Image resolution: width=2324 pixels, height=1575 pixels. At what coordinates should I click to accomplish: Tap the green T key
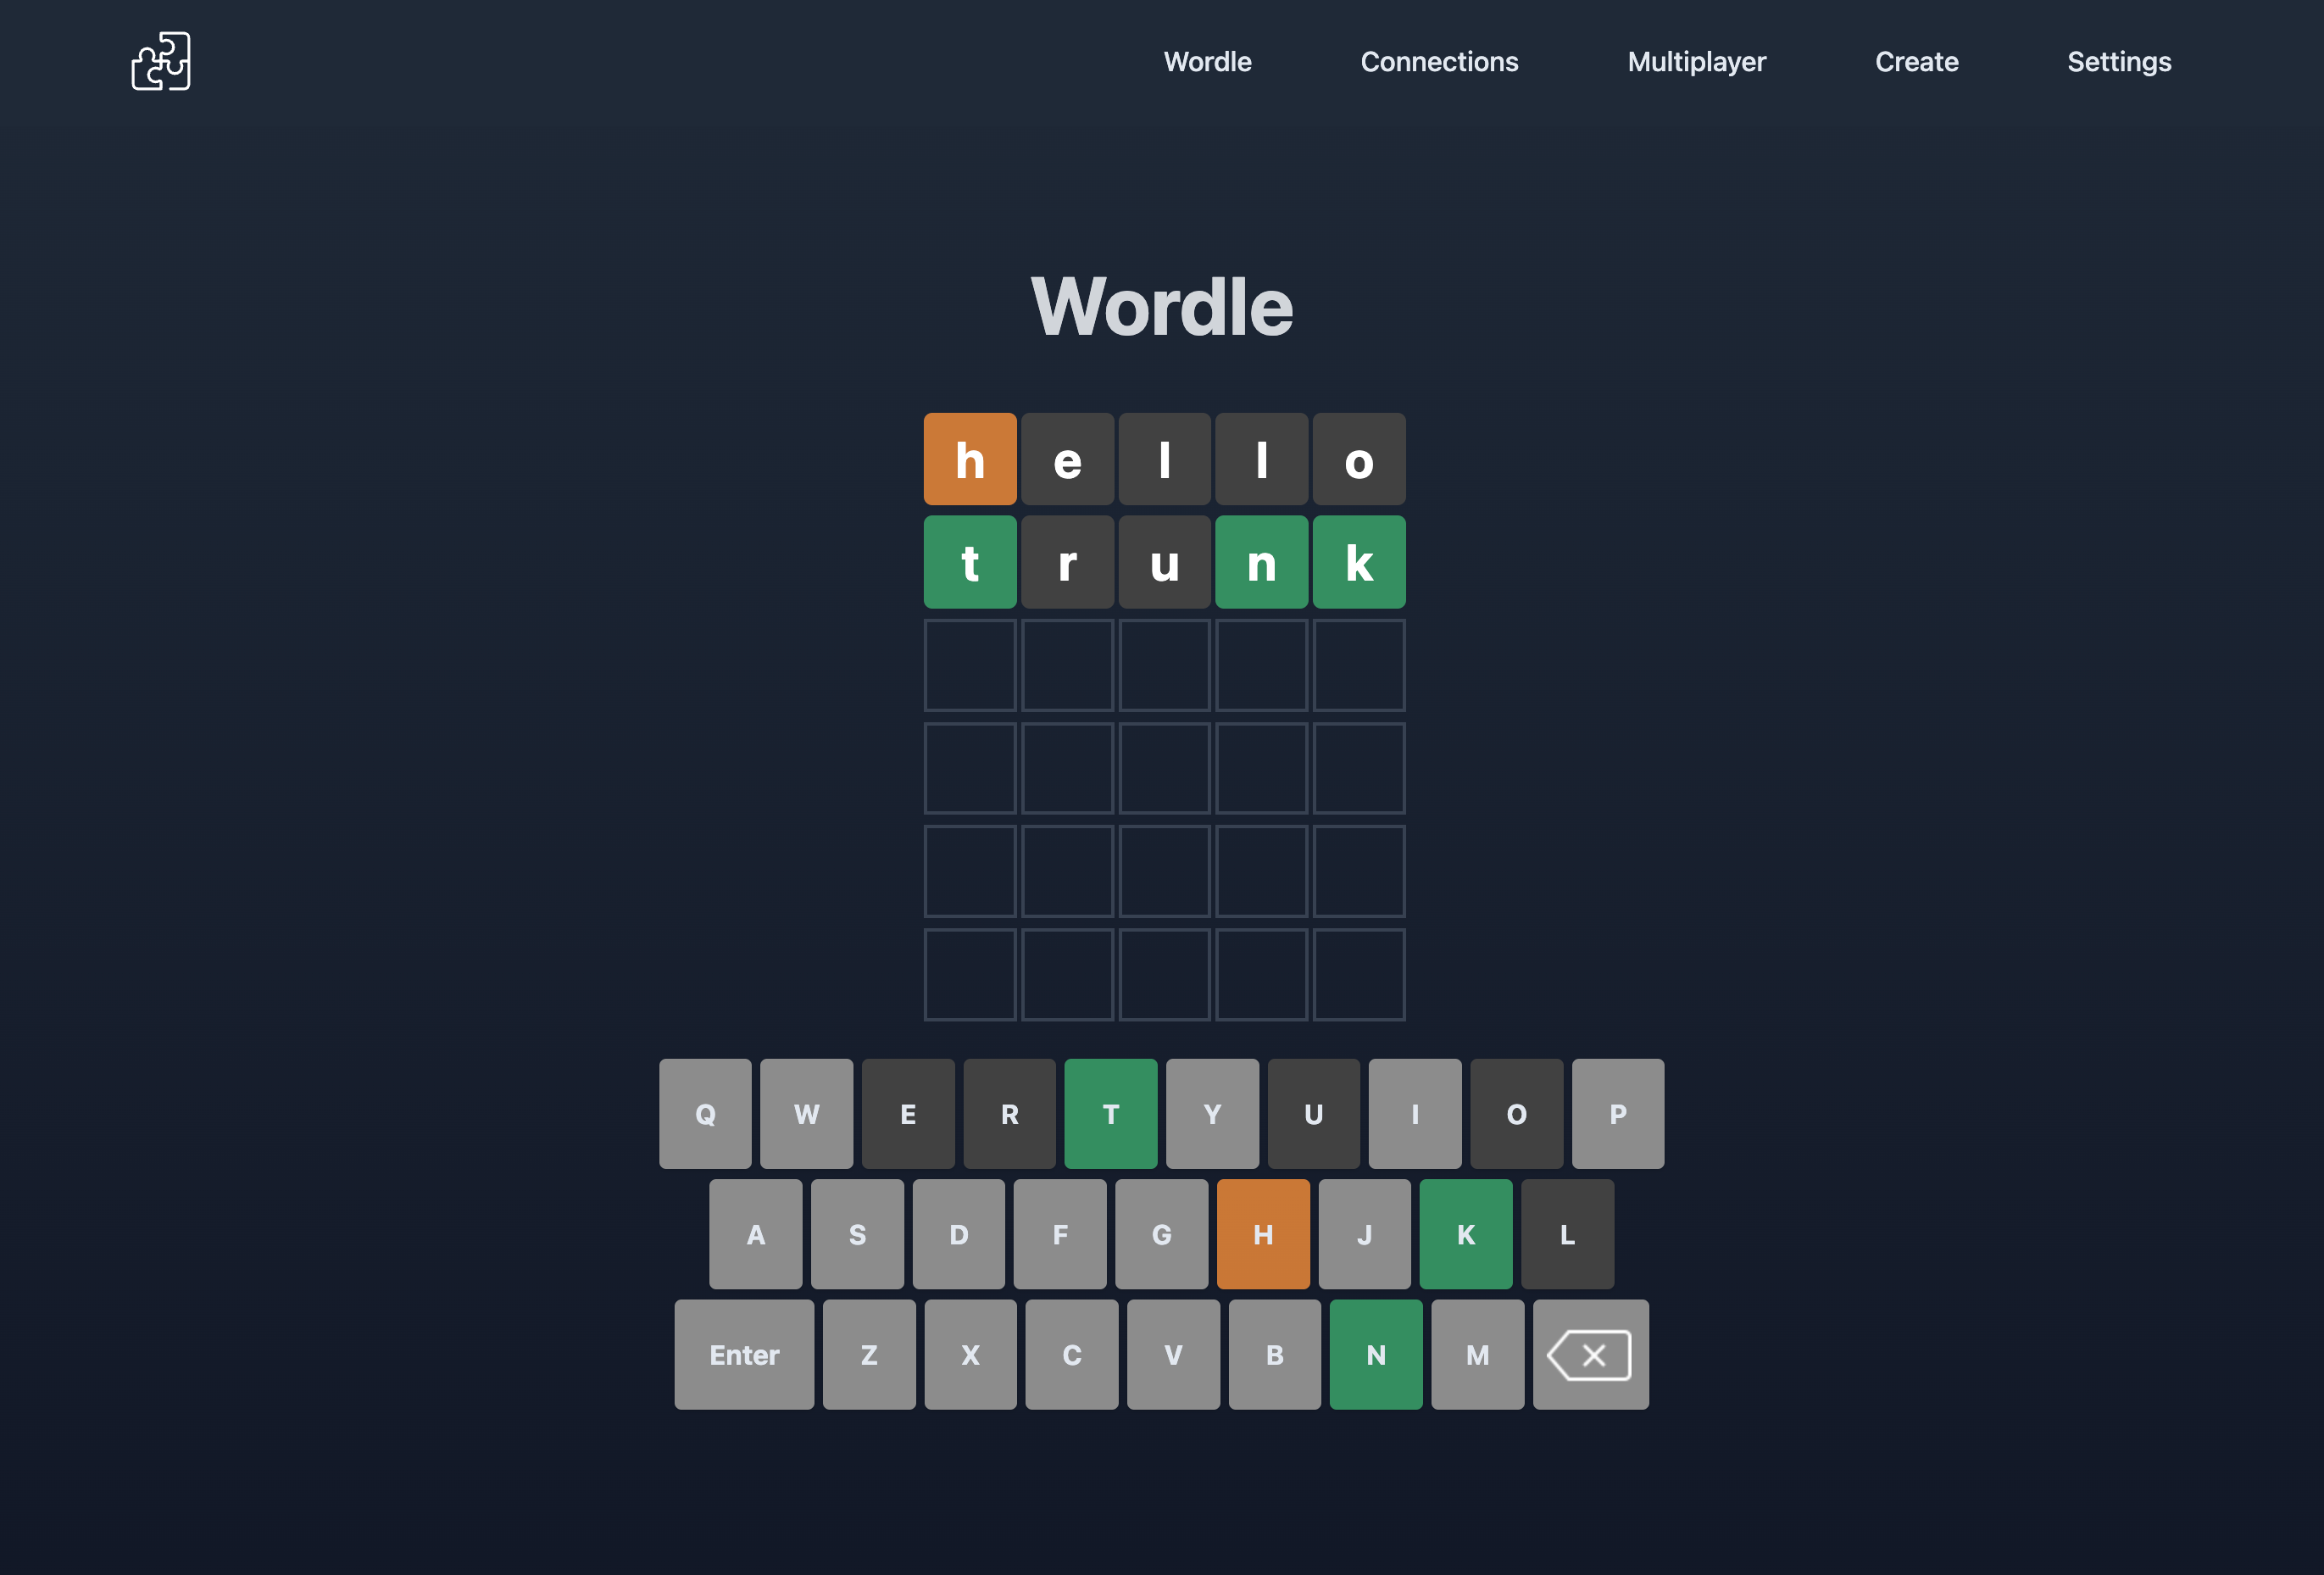pyautogui.click(x=1111, y=1113)
